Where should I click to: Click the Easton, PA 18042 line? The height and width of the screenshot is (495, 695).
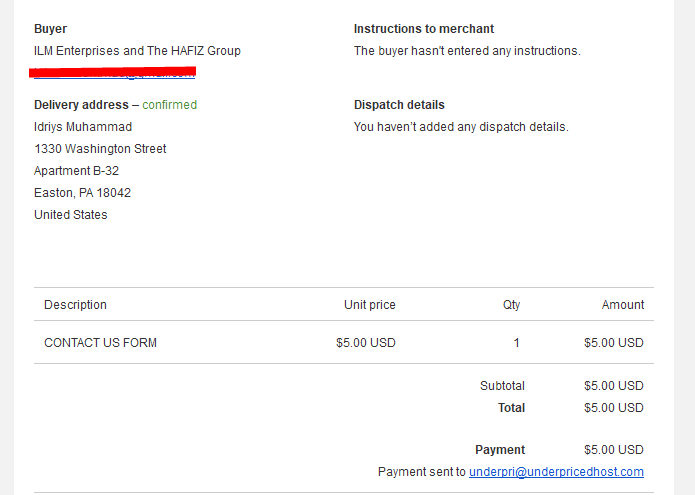(82, 193)
